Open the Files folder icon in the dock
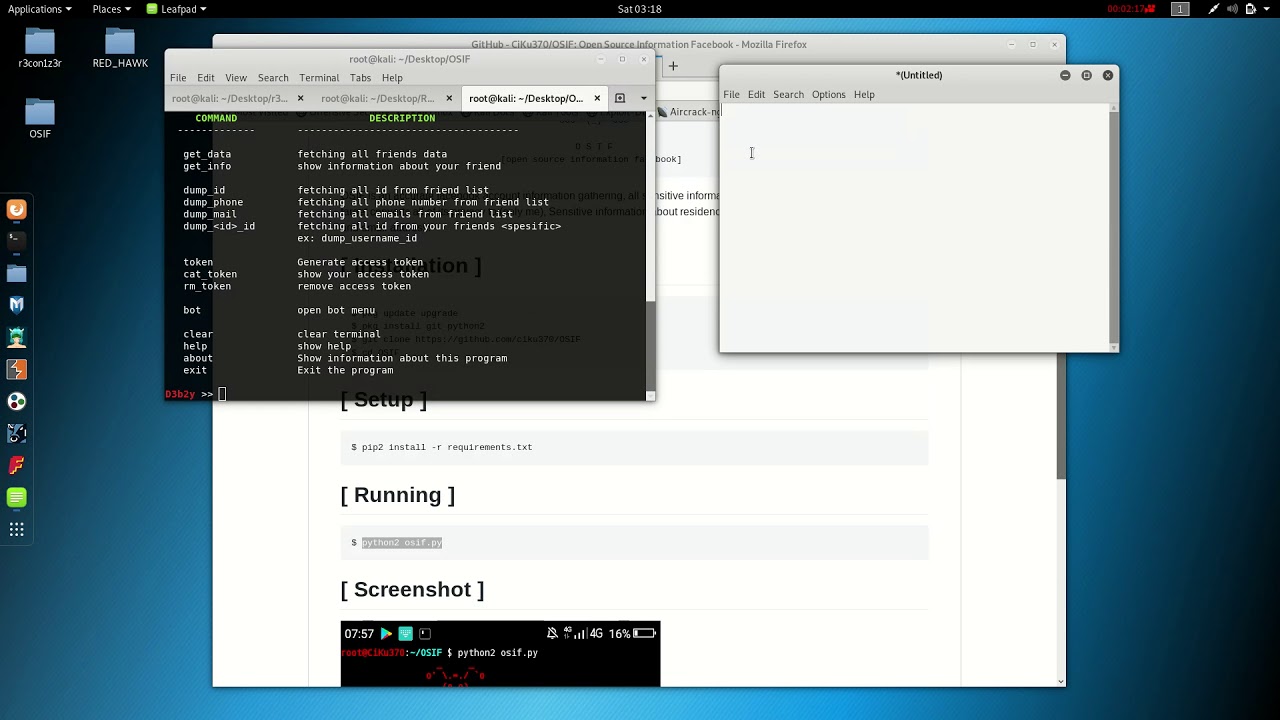Screen dimensions: 1280x720 pos(16,273)
